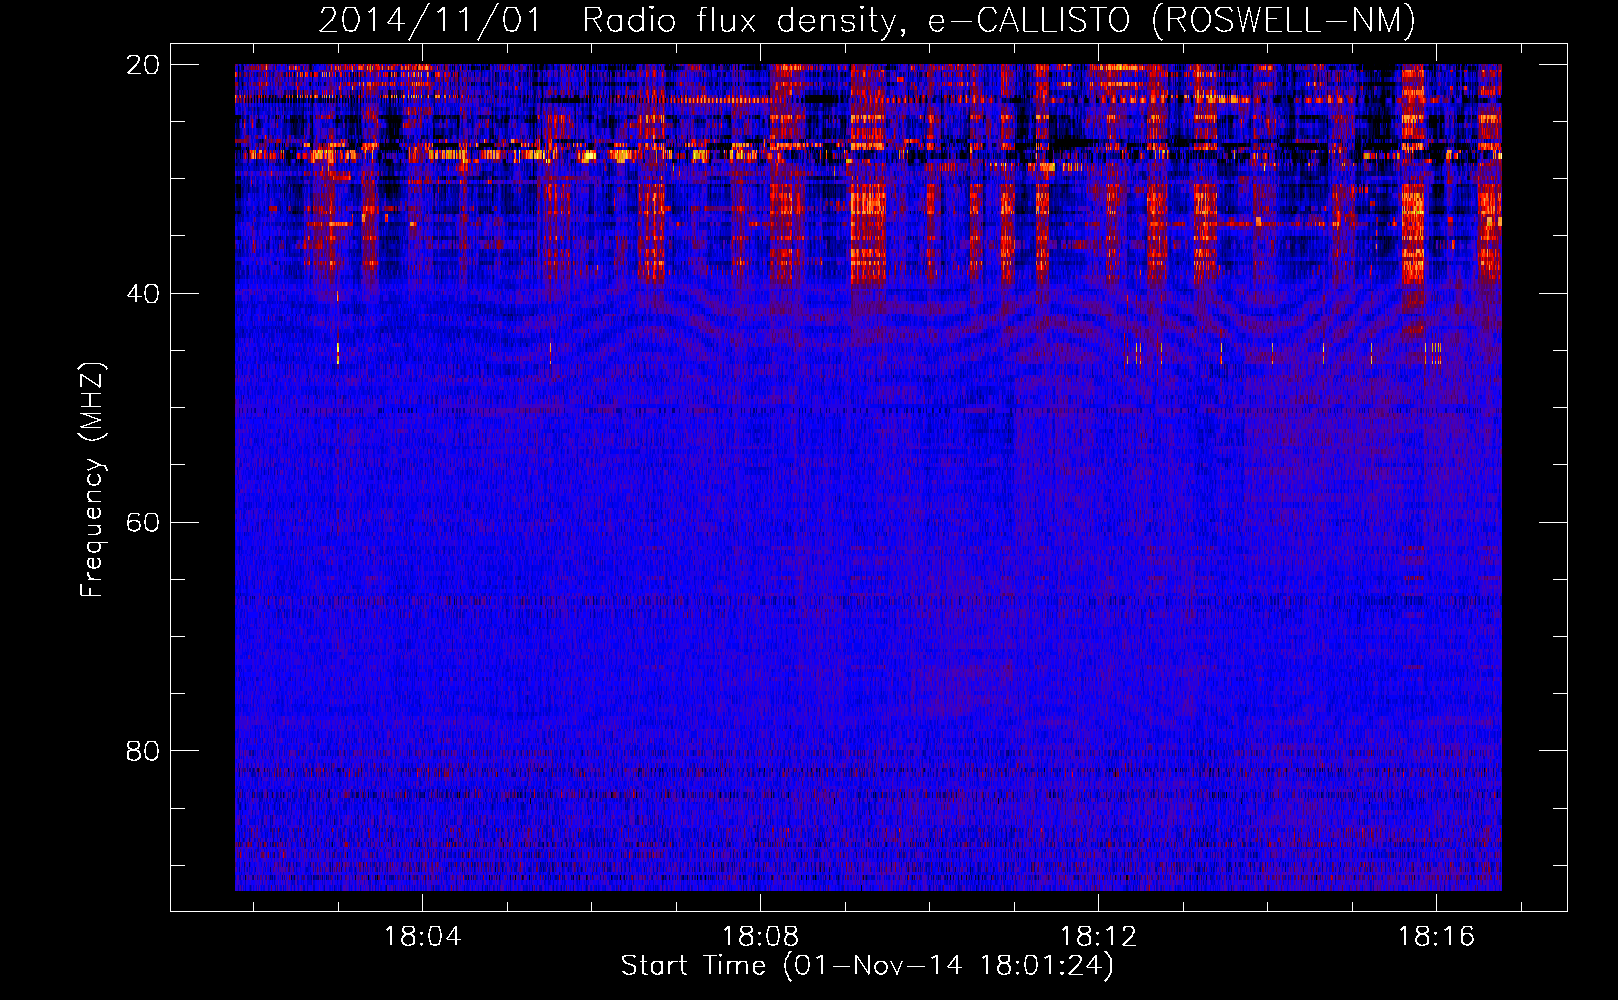This screenshot has height=1000, width=1618.
Task: Click the 60 frequency tick label
Action: tap(143, 522)
